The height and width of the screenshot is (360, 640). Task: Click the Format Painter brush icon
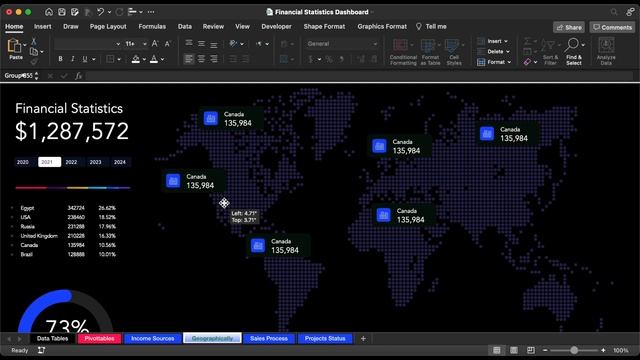[x=34, y=61]
